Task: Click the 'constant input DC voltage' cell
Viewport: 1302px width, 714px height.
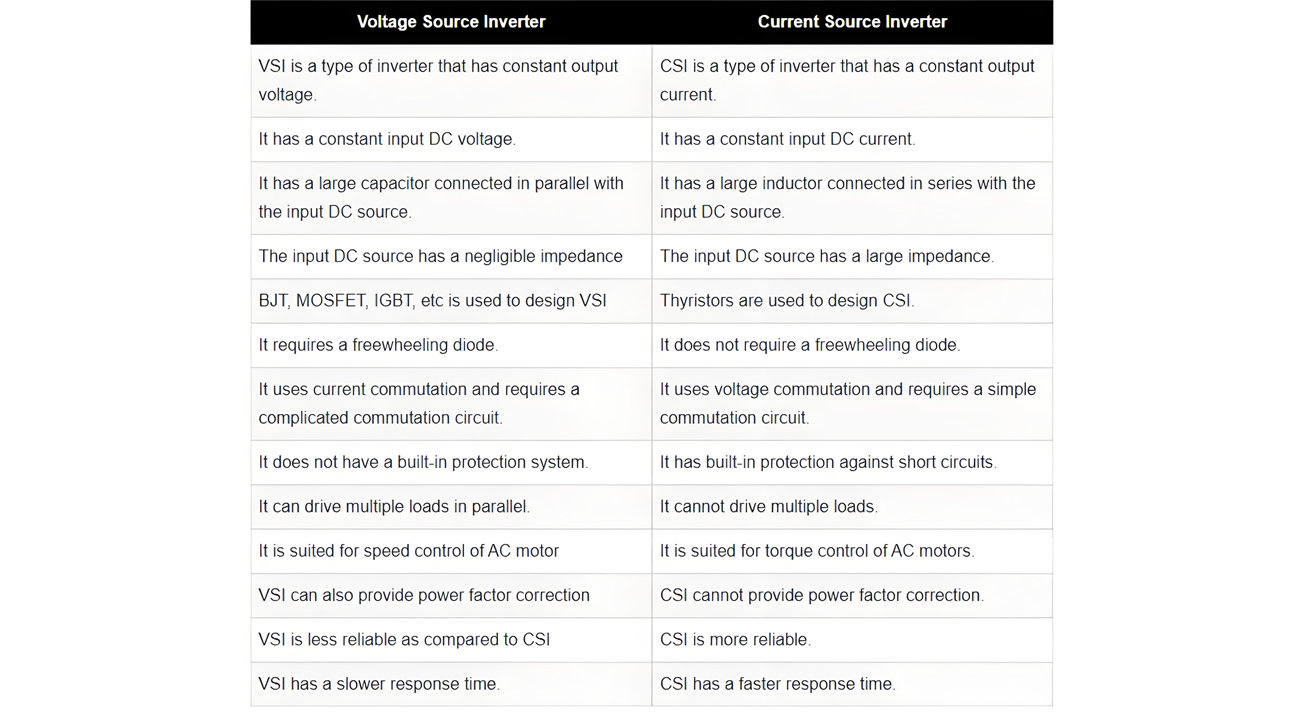Action: 451,139
